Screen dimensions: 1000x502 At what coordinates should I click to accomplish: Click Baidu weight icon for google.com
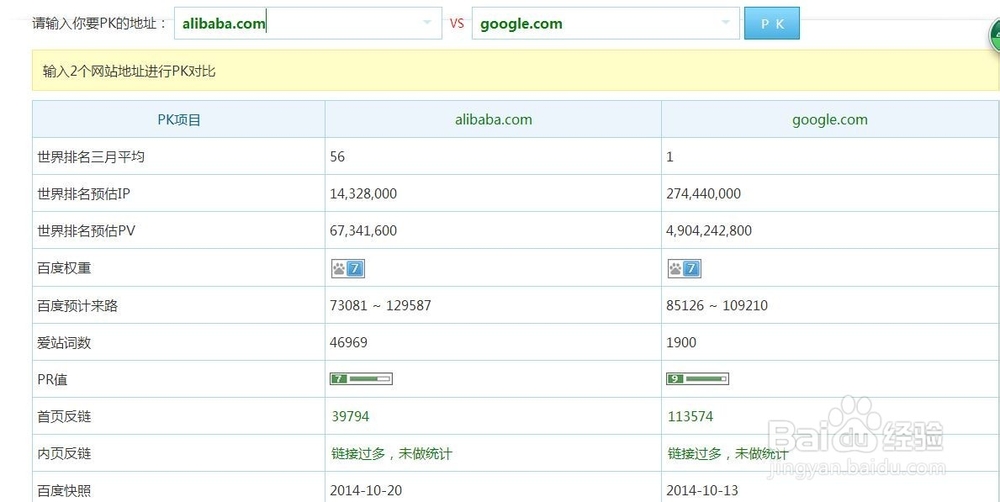[x=684, y=268]
